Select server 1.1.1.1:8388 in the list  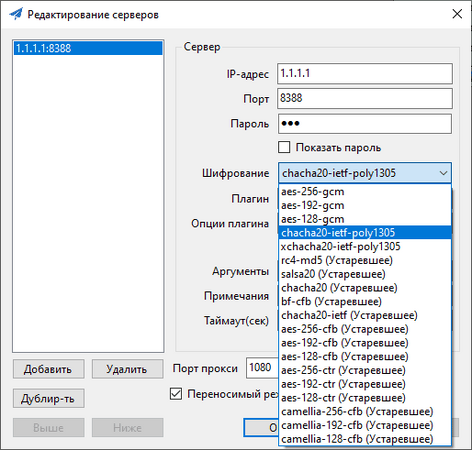[88, 48]
